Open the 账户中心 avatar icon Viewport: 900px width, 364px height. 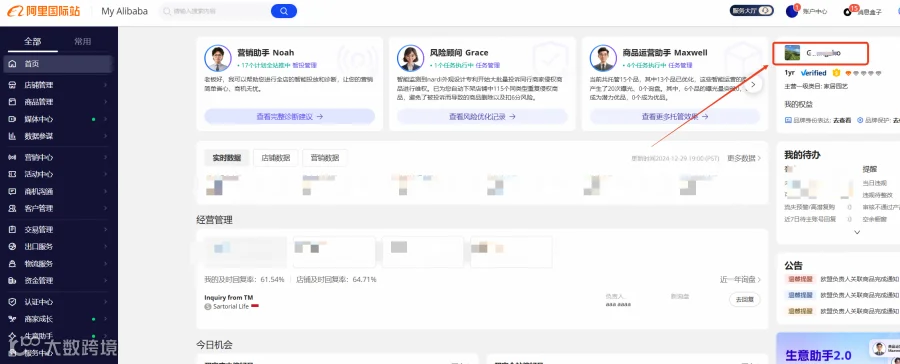point(792,11)
